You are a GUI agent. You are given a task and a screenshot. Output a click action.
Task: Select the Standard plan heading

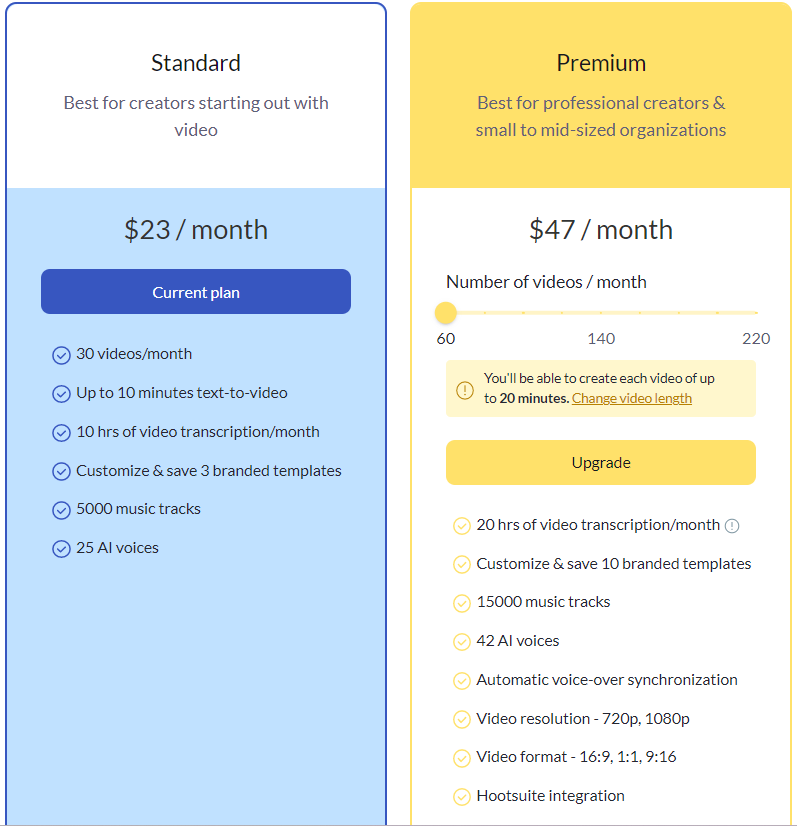point(196,63)
